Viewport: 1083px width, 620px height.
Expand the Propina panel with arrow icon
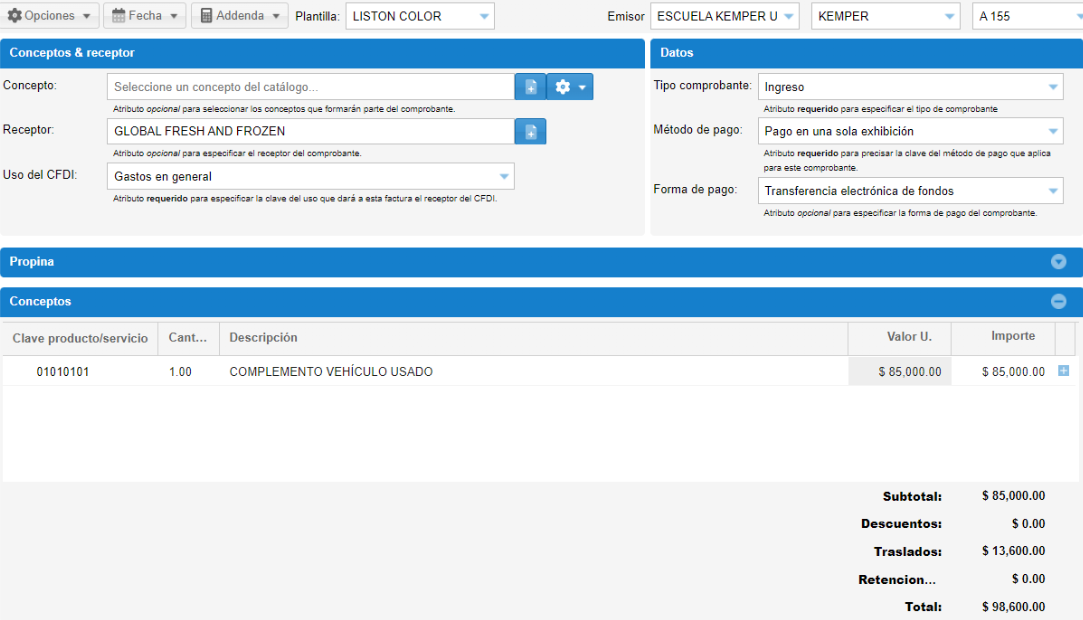(x=1058, y=262)
